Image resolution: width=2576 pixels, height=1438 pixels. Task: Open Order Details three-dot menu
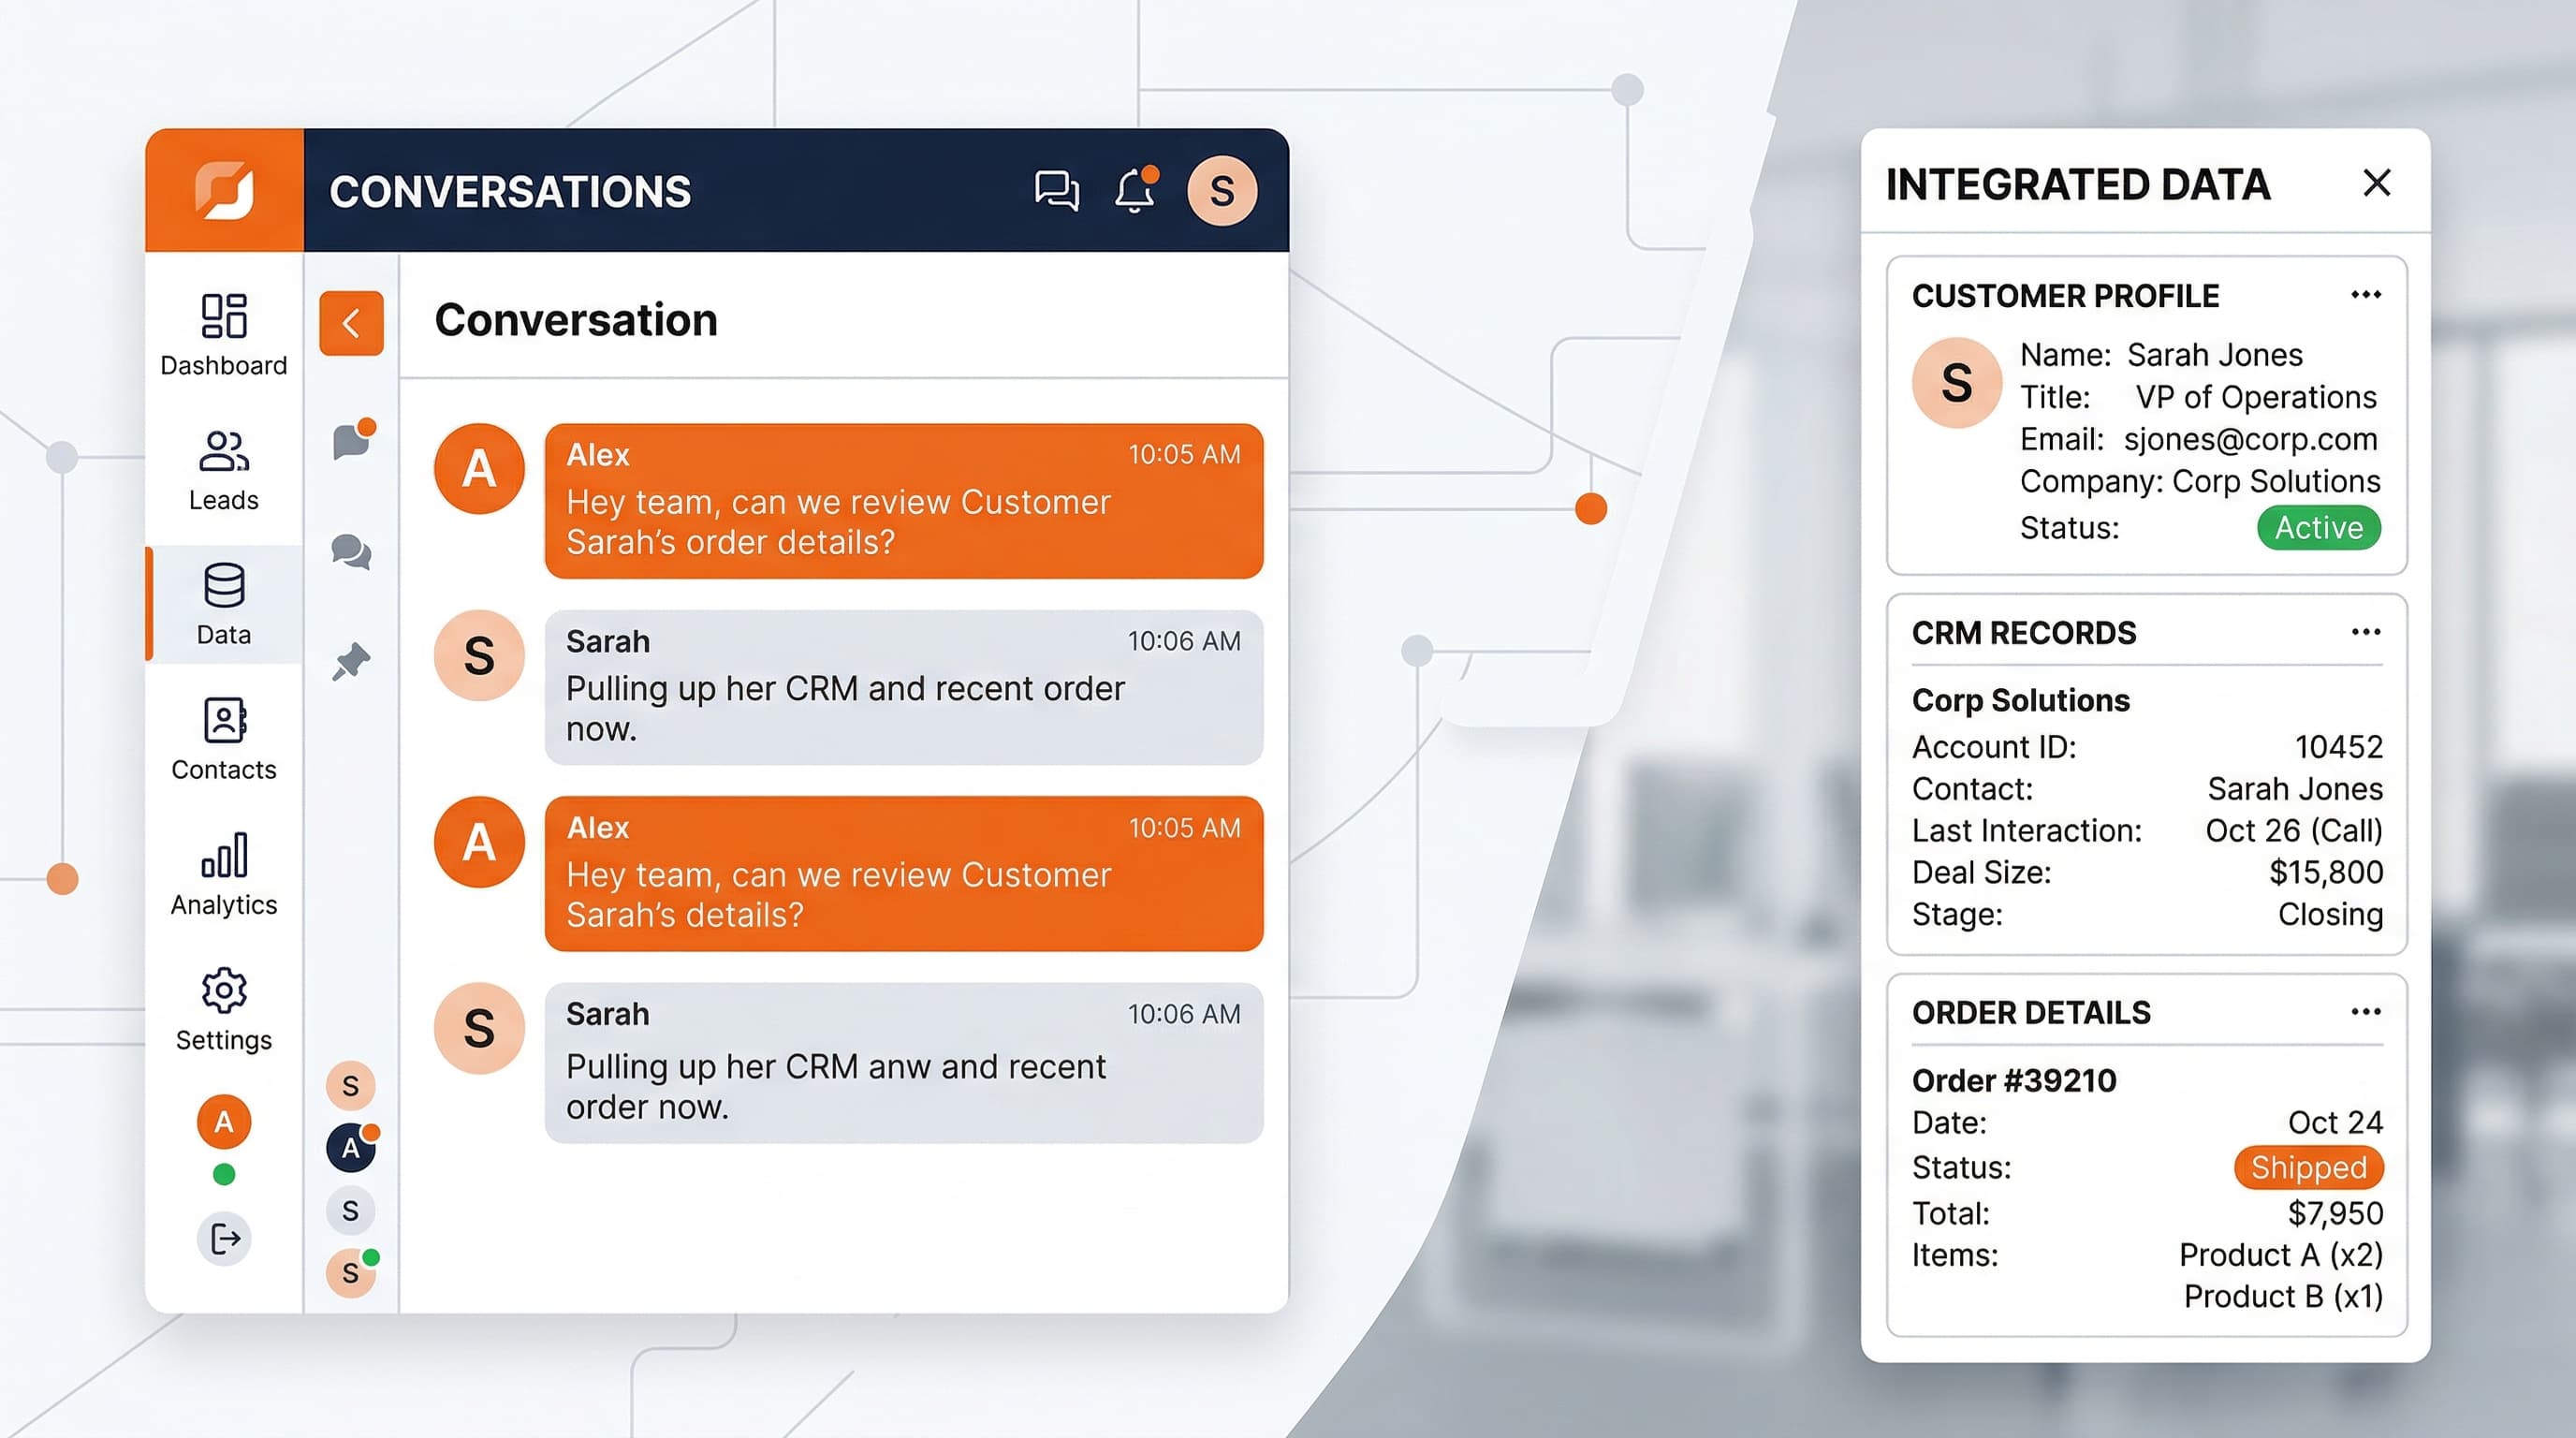tap(2365, 1012)
